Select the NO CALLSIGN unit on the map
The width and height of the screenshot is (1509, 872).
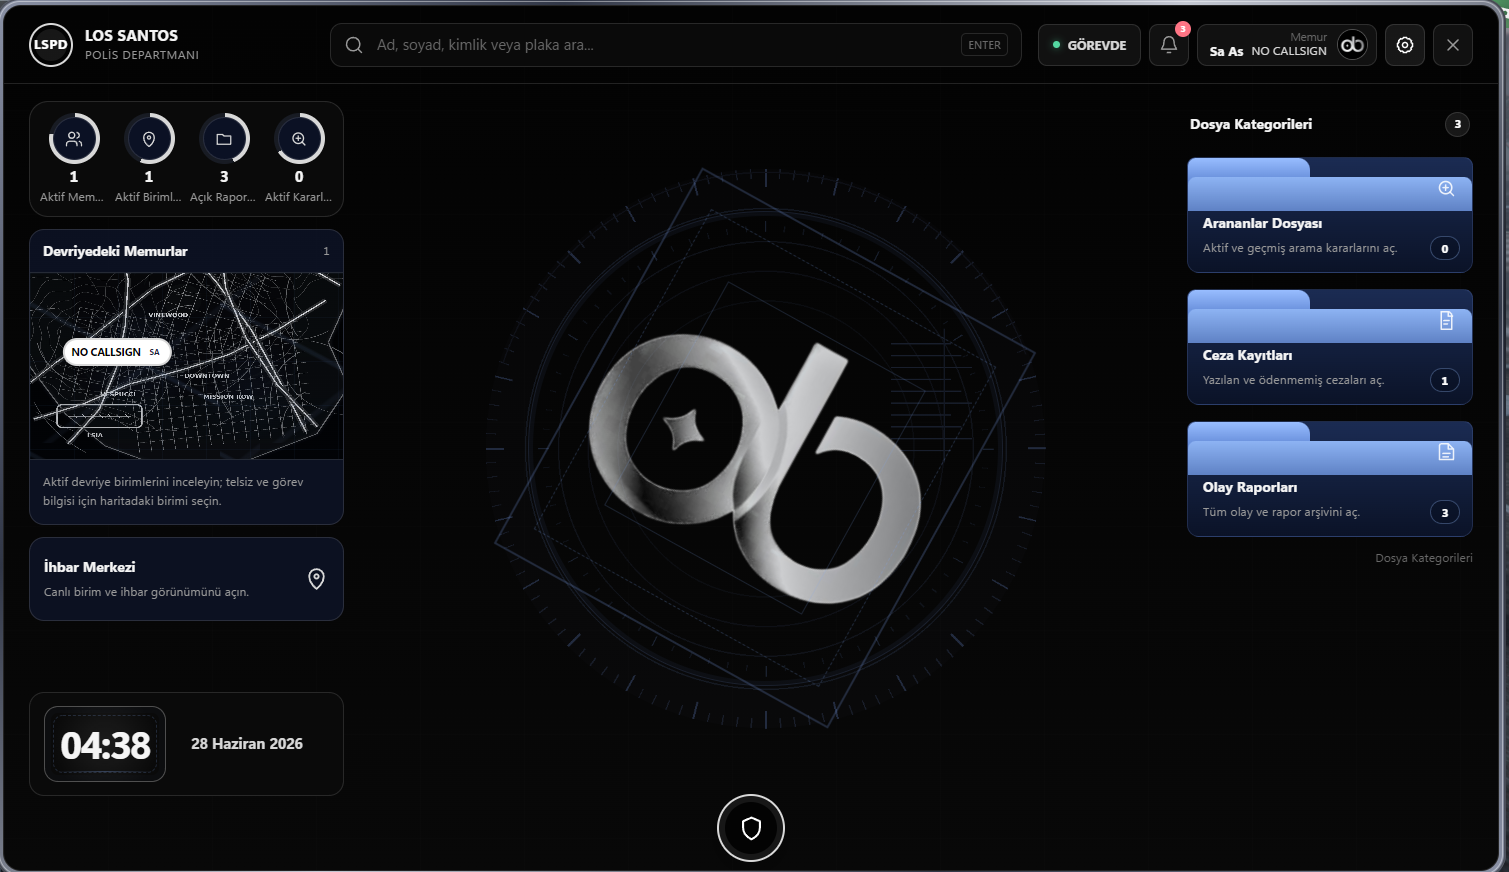117,352
